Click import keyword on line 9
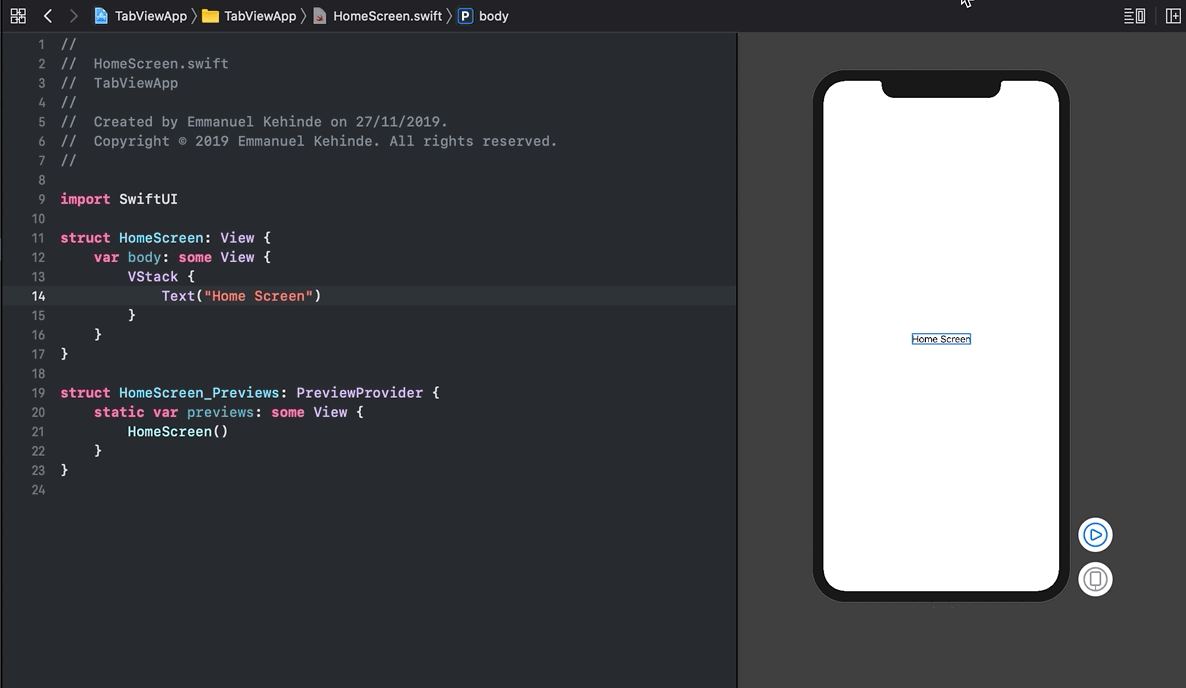Viewport: 1186px width, 688px height. (x=85, y=199)
